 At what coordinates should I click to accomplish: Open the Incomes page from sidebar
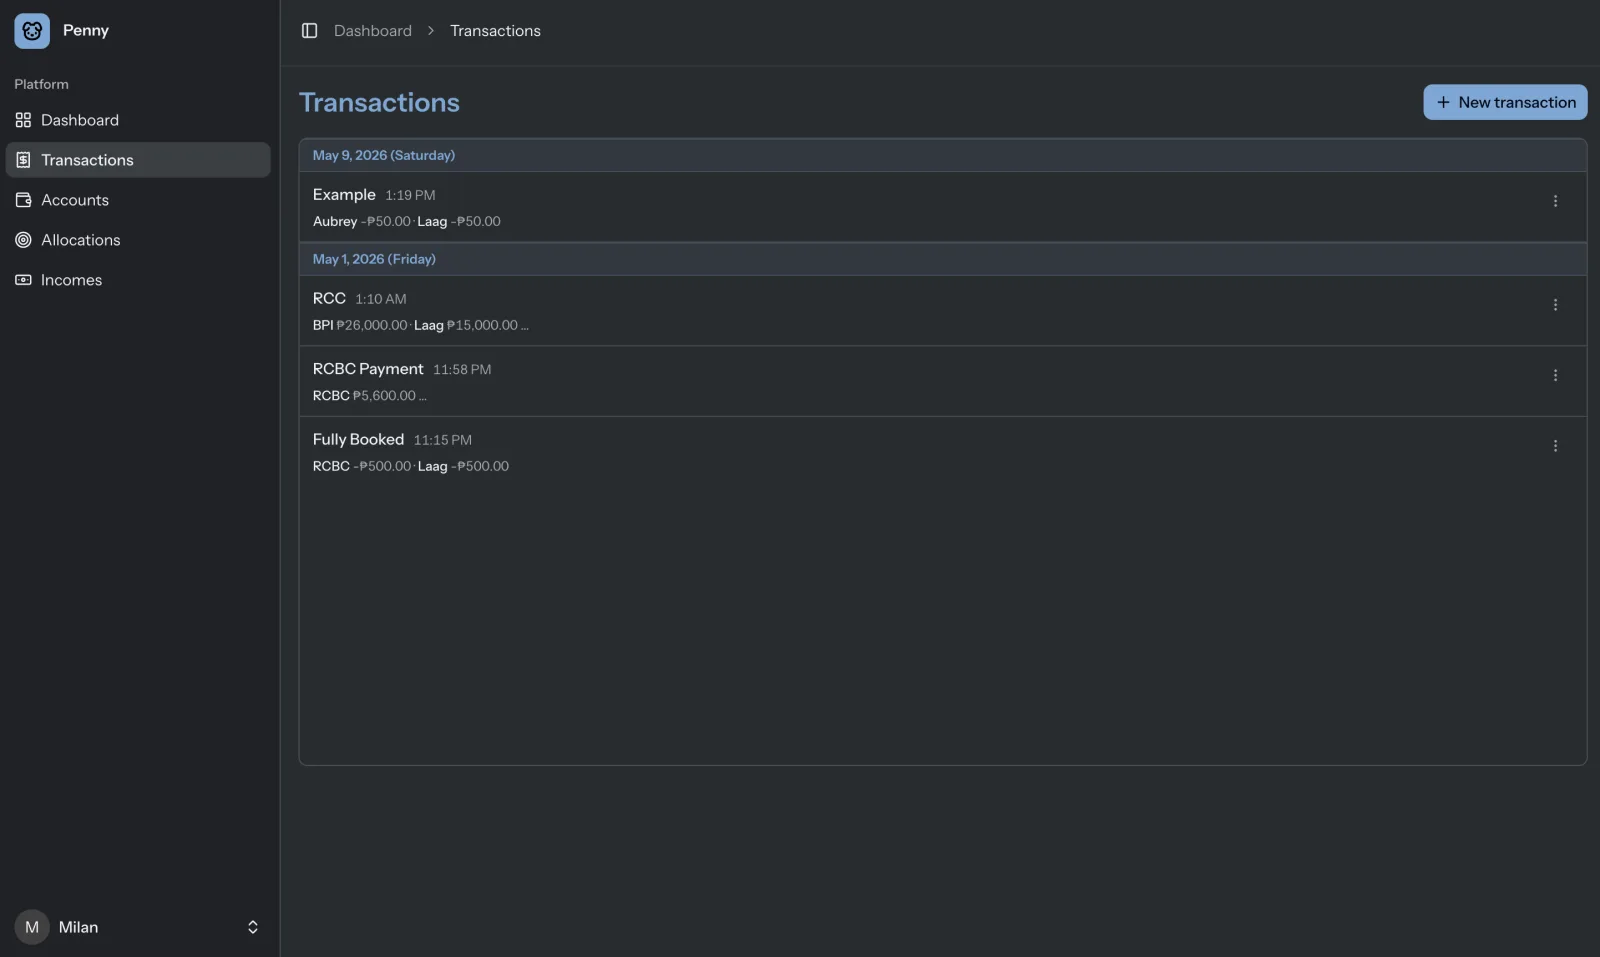click(x=138, y=280)
